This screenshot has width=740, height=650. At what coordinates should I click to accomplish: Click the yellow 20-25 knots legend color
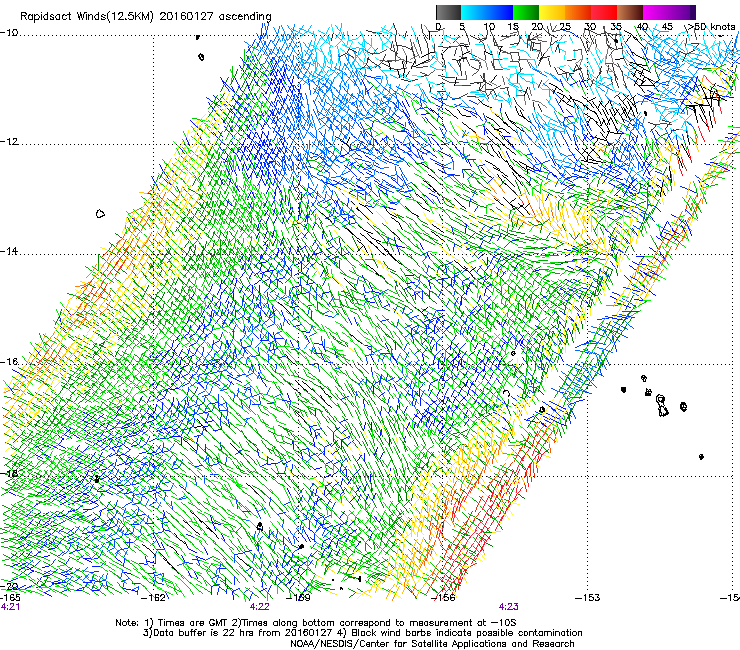pyautogui.click(x=552, y=12)
